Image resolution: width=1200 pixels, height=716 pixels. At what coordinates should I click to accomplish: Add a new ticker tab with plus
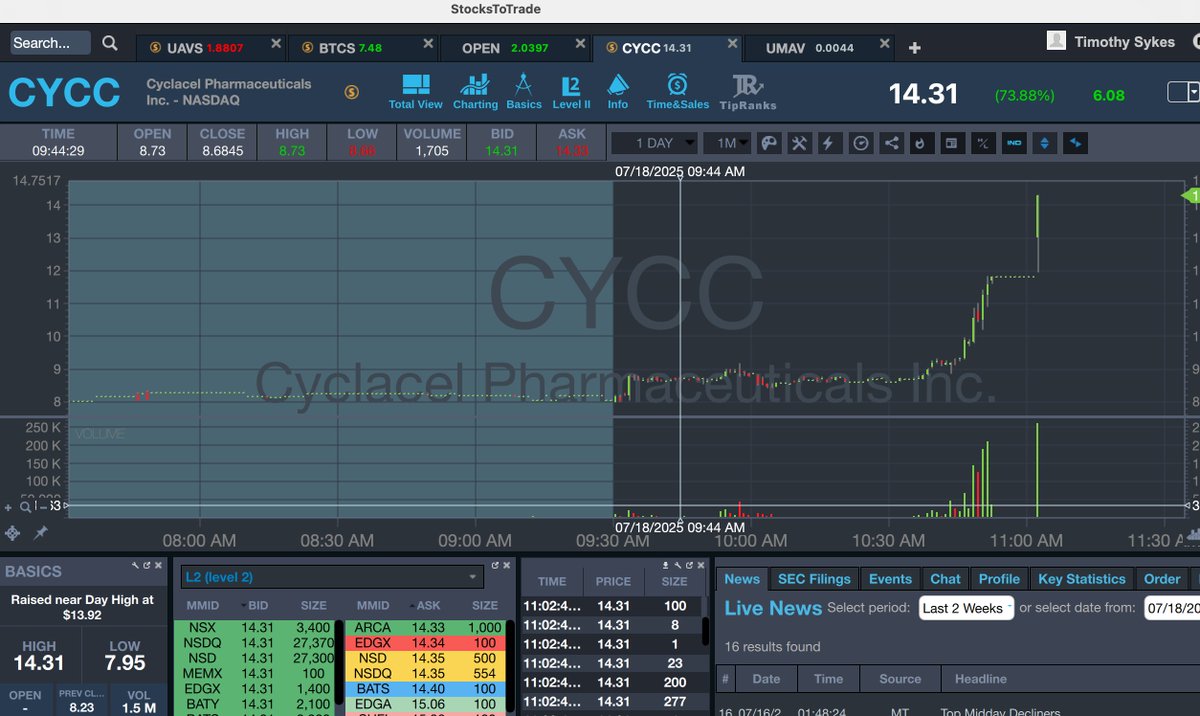[x=914, y=47]
